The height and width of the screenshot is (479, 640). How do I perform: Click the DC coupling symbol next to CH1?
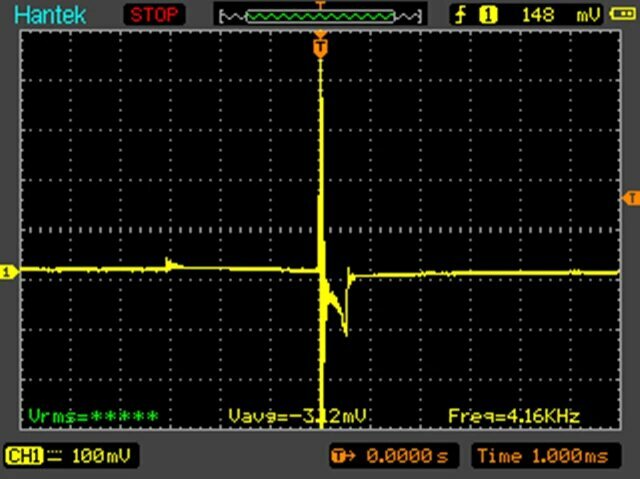(x=55, y=455)
